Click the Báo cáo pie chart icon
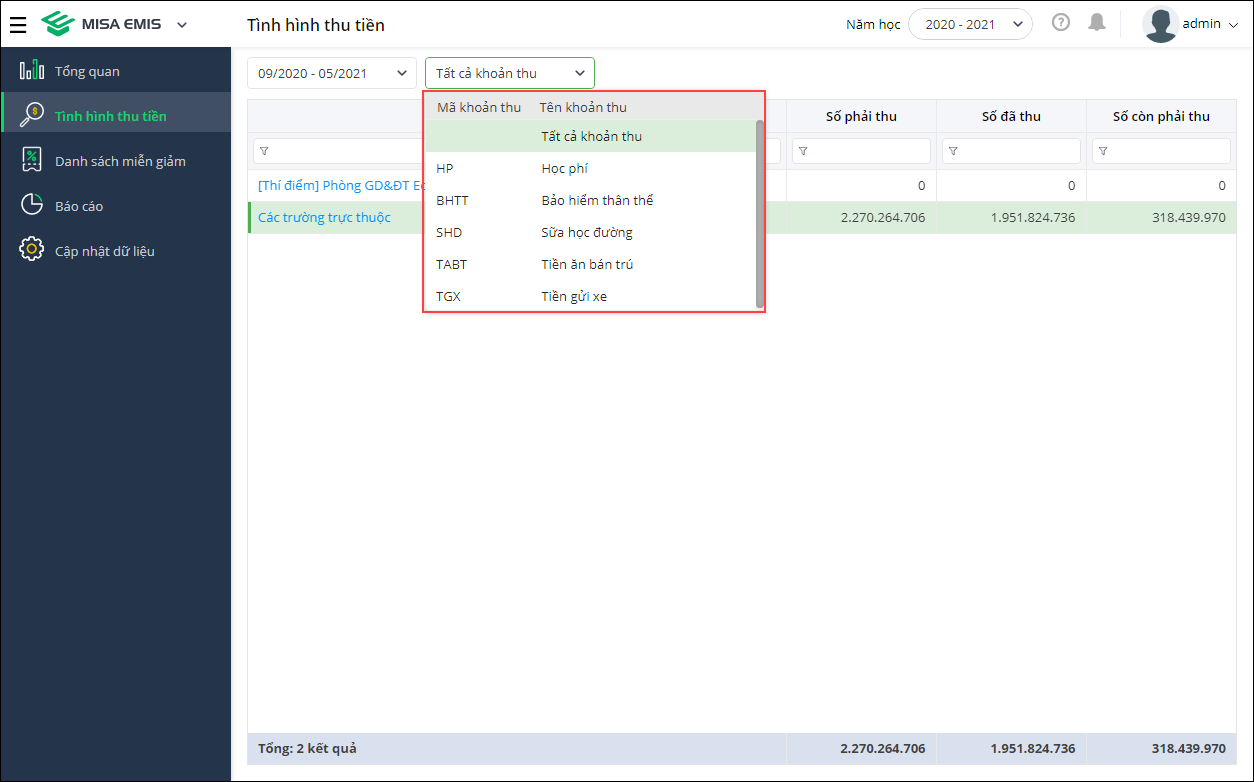 [x=32, y=205]
